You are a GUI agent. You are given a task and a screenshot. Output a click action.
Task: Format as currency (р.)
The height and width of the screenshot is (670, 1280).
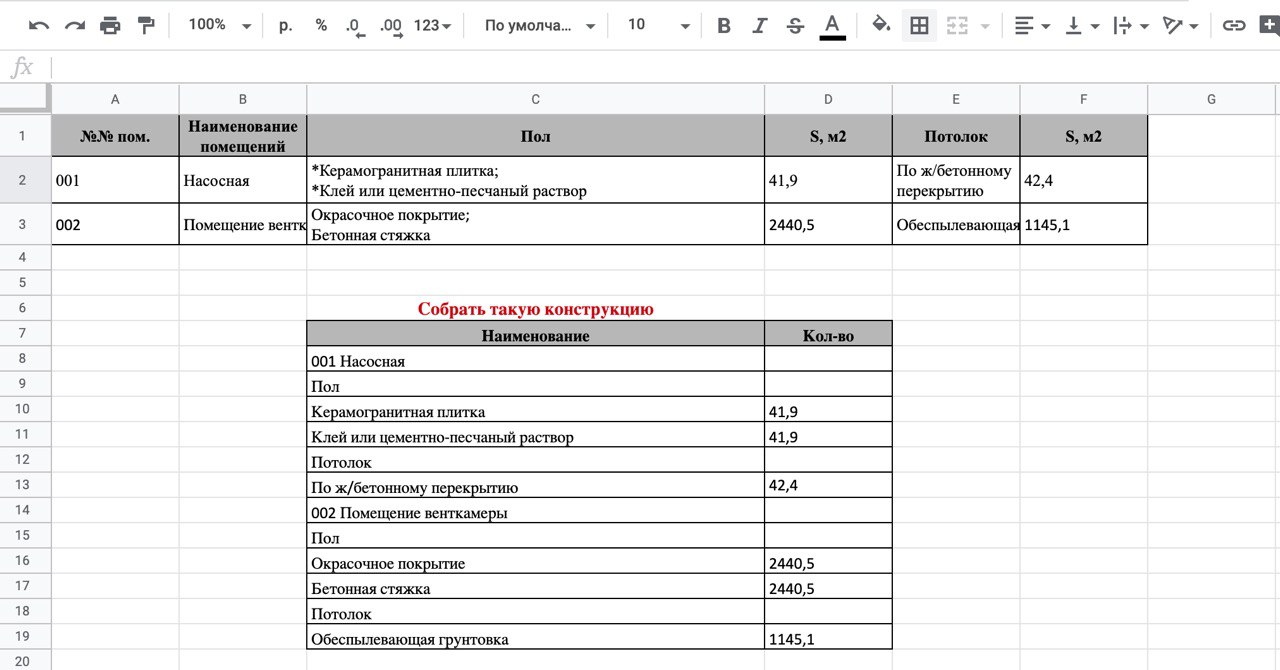(286, 25)
